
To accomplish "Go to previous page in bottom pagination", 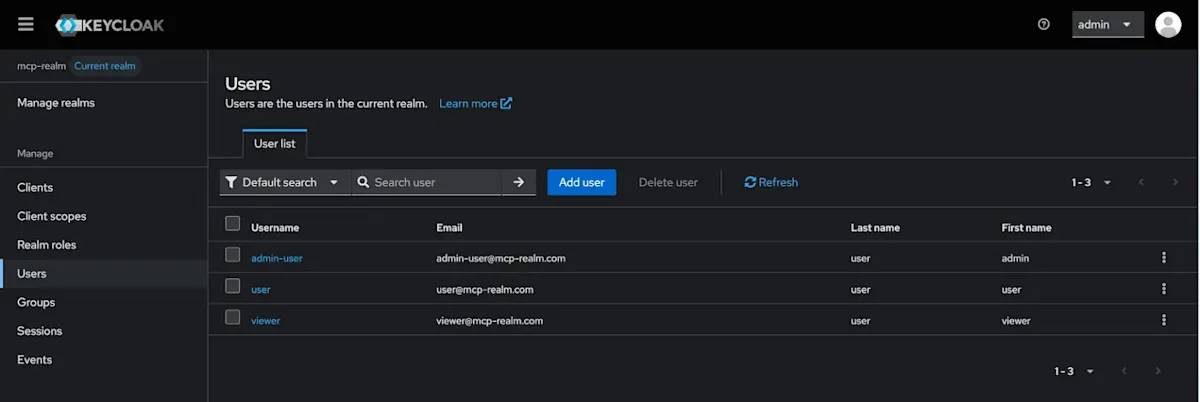I will pyautogui.click(x=1124, y=371).
